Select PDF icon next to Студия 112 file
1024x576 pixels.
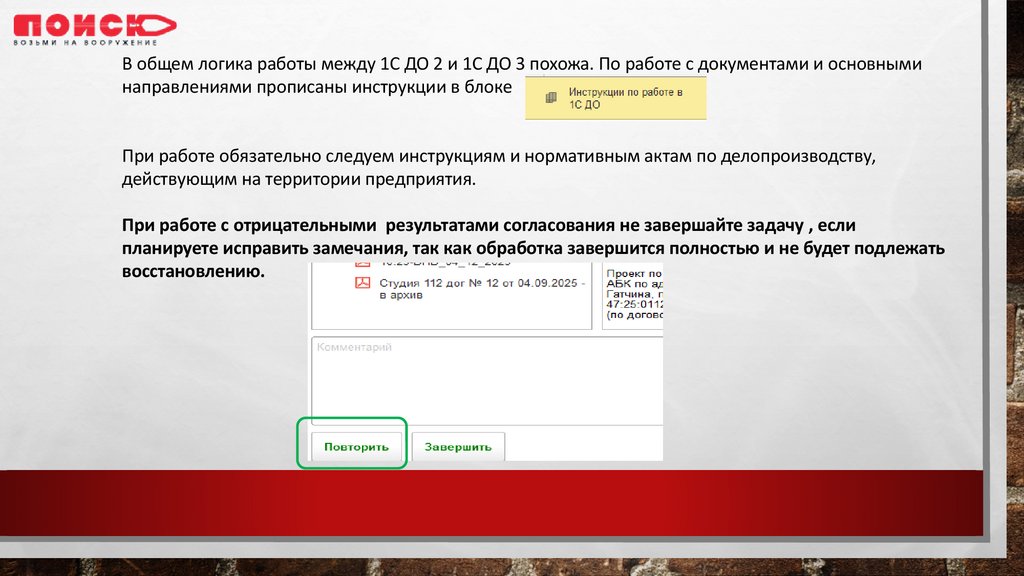(x=362, y=283)
